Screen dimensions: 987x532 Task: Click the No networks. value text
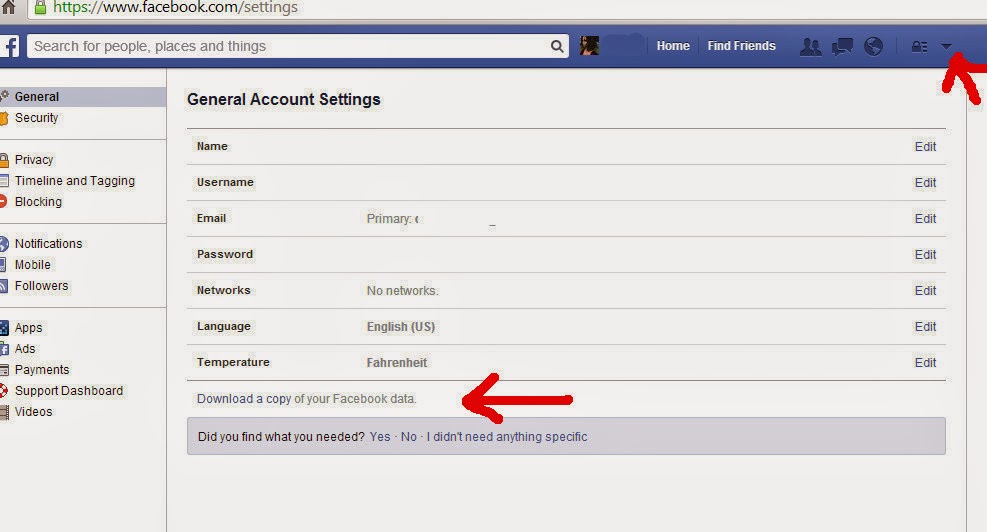(402, 291)
